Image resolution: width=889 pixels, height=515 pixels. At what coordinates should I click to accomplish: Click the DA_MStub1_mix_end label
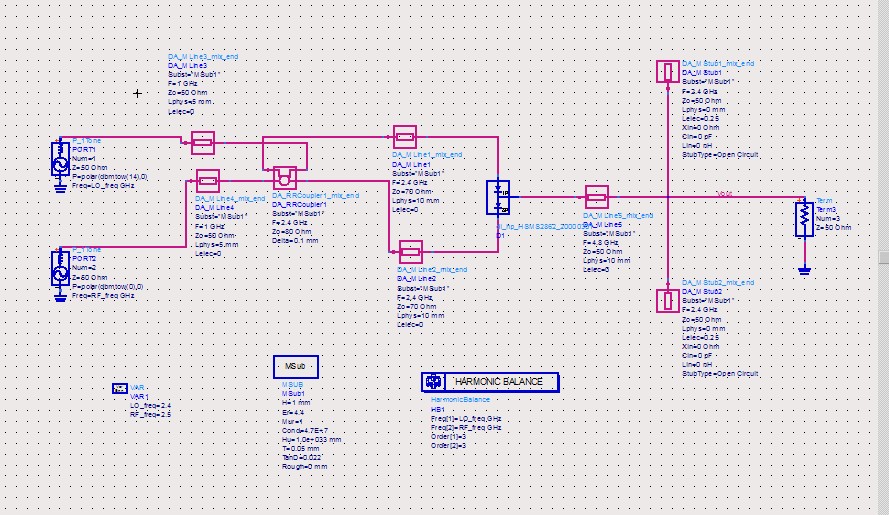click(x=718, y=64)
